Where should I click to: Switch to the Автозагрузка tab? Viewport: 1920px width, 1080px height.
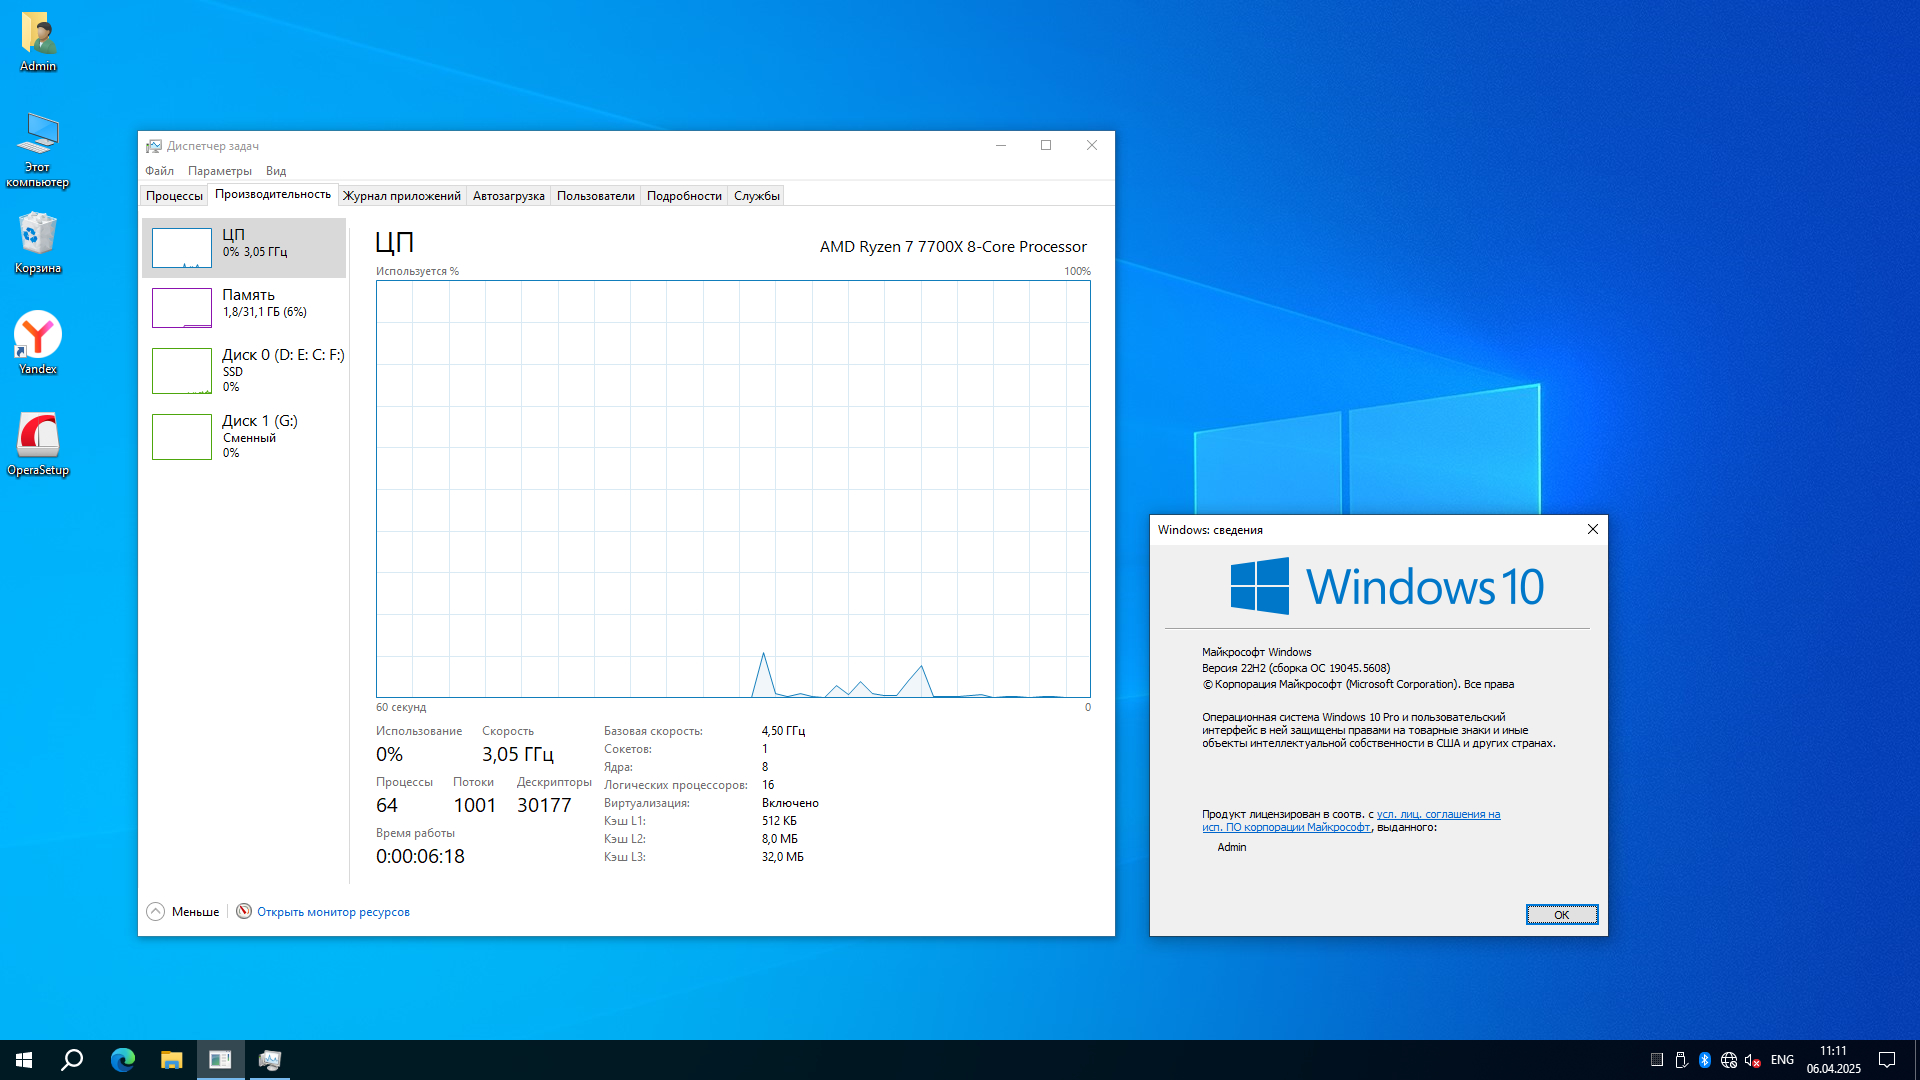pos(508,196)
